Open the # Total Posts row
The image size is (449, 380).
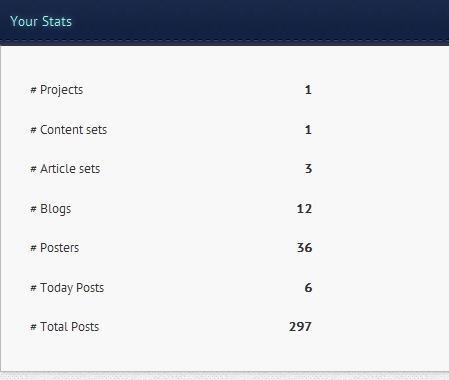(x=171, y=327)
